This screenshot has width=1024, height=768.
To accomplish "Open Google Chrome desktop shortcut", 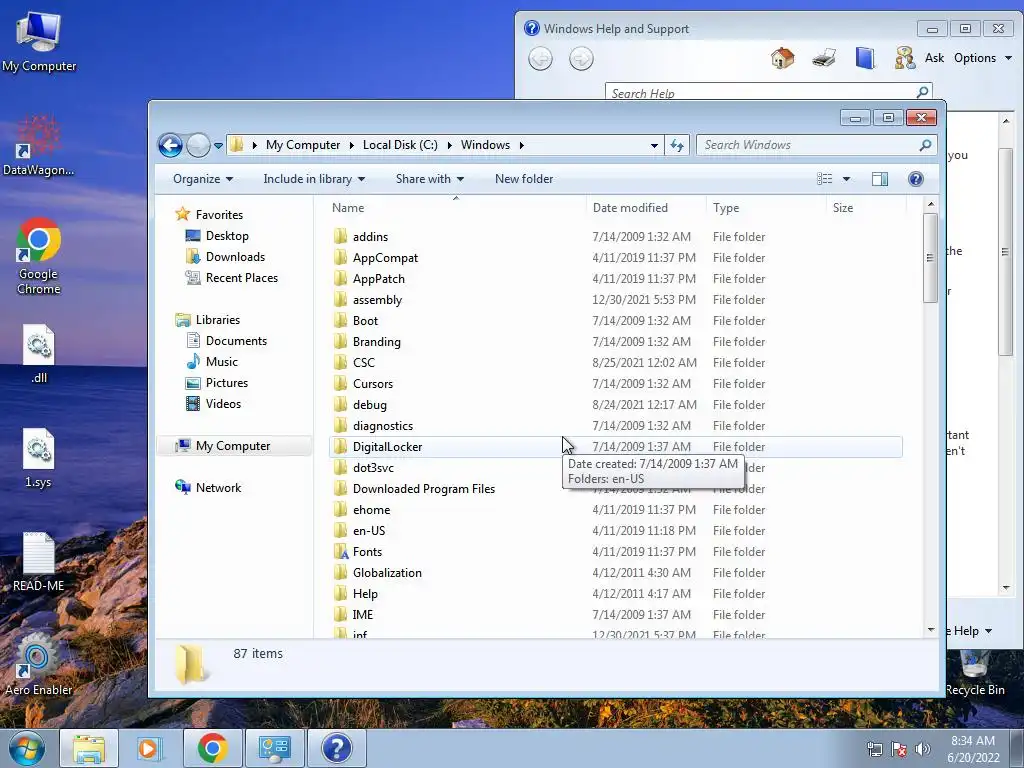I will pyautogui.click(x=39, y=256).
